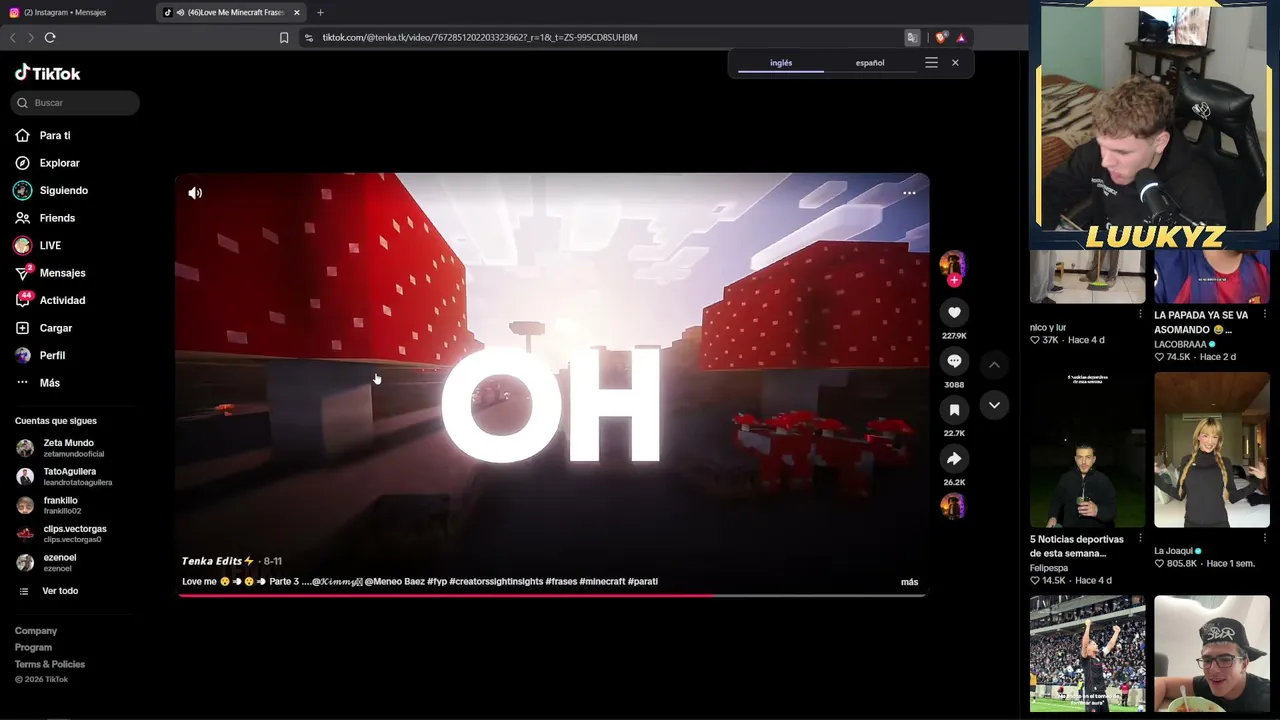1280x720 pixels.
Task: Open the spinning sound disc icon
Action: 953,506
